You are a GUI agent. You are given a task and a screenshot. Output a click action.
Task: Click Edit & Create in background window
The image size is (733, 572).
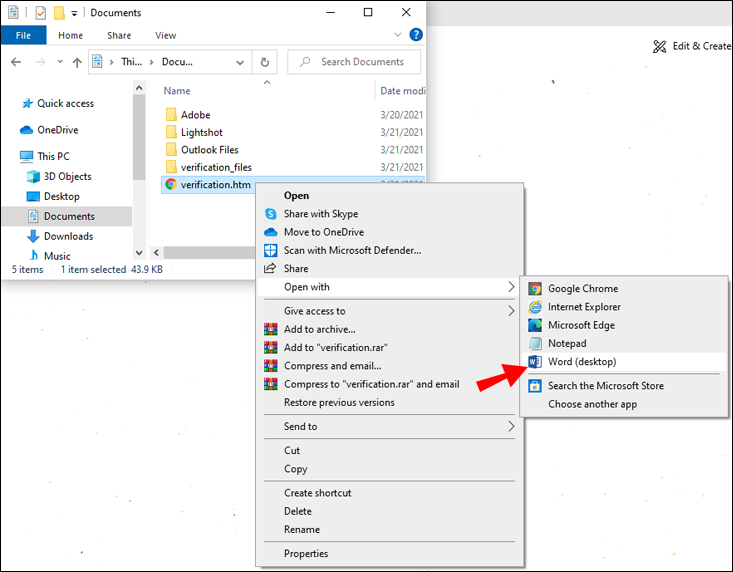click(x=692, y=46)
